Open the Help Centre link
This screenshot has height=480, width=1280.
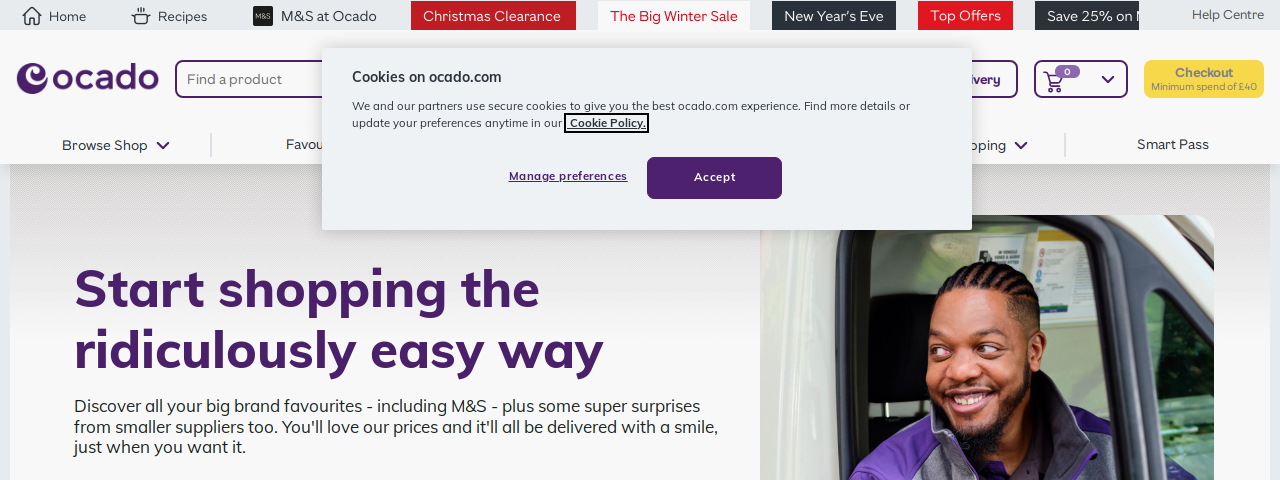[1228, 15]
